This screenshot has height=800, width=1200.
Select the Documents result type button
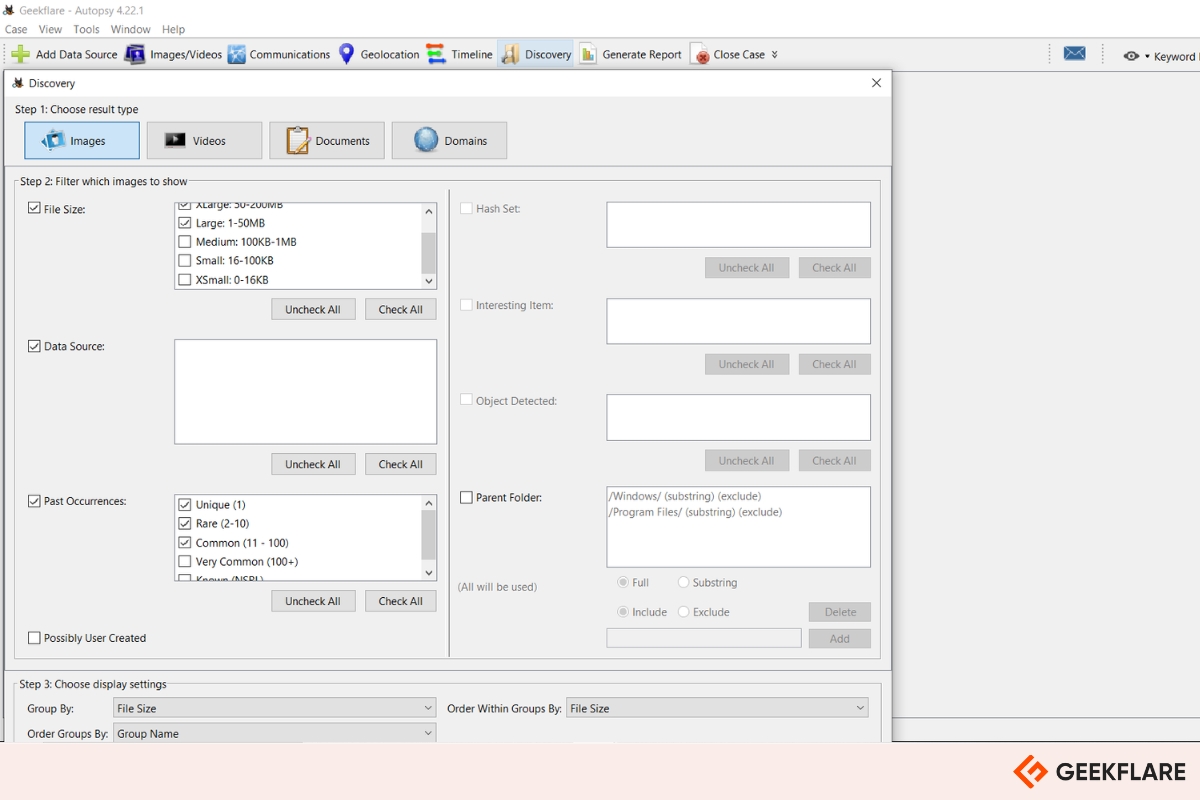click(327, 141)
